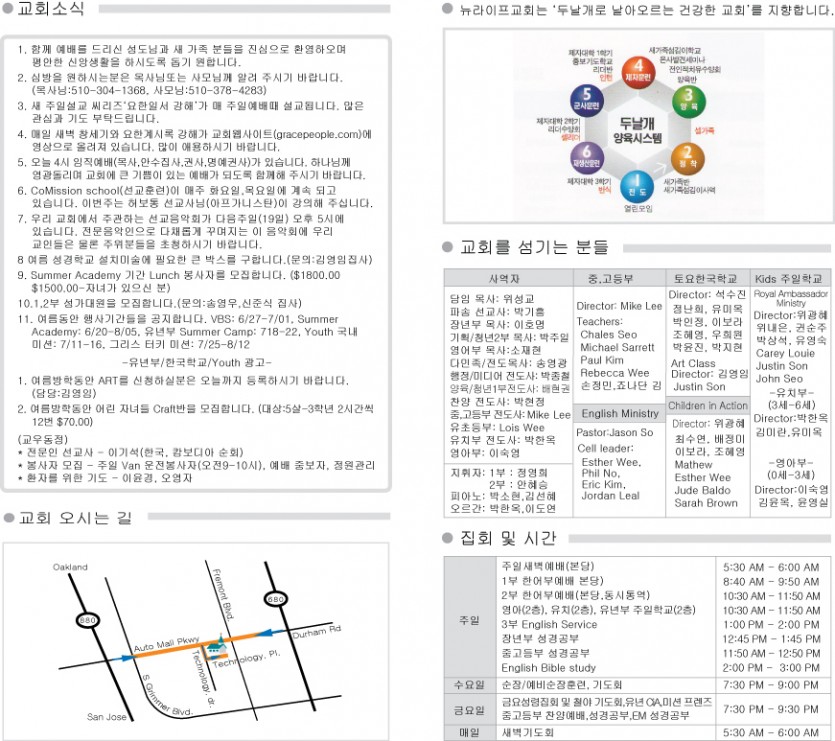Click the 3부 English Service row
This screenshot has height=741, width=835.
coord(549,624)
